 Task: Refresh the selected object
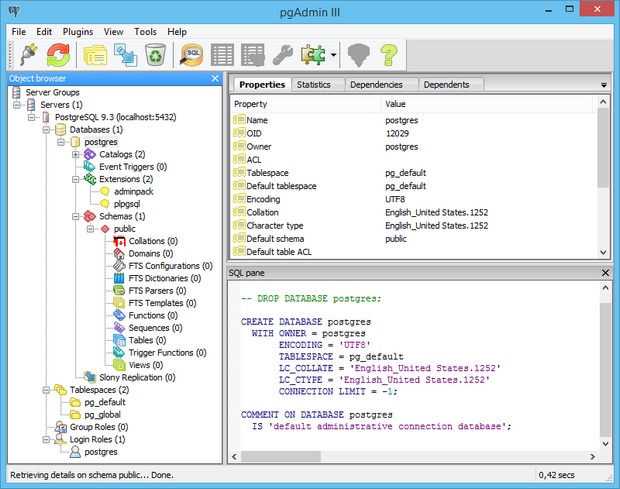pos(58,55)
